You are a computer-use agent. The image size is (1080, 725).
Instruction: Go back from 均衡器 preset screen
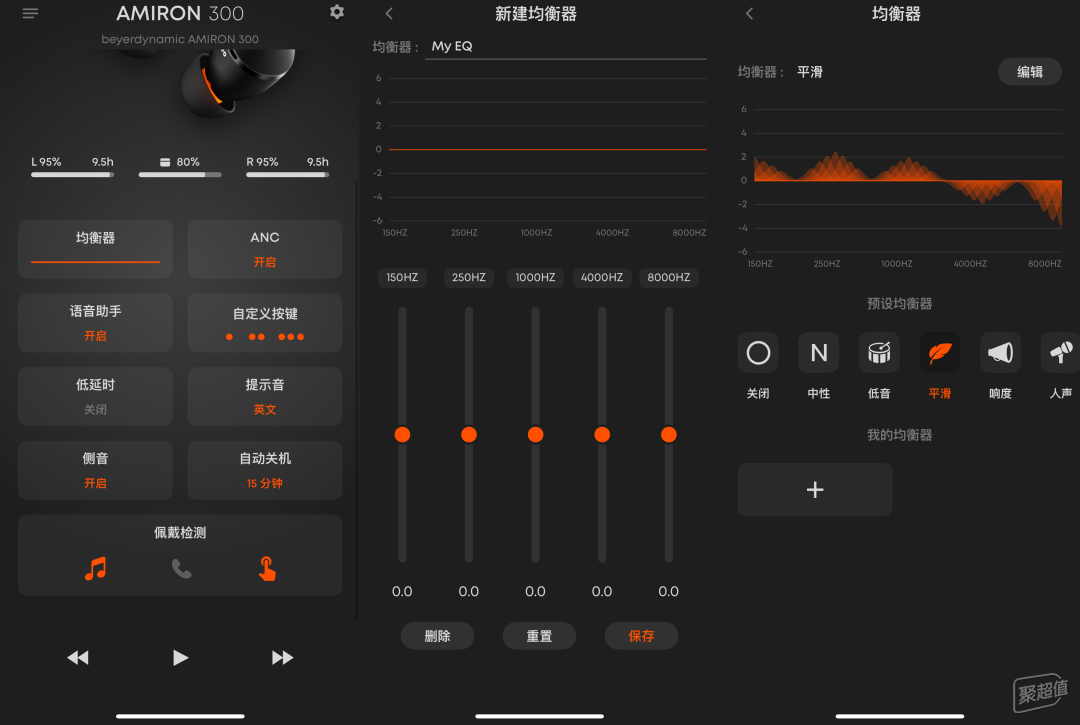tap(749, 13)
